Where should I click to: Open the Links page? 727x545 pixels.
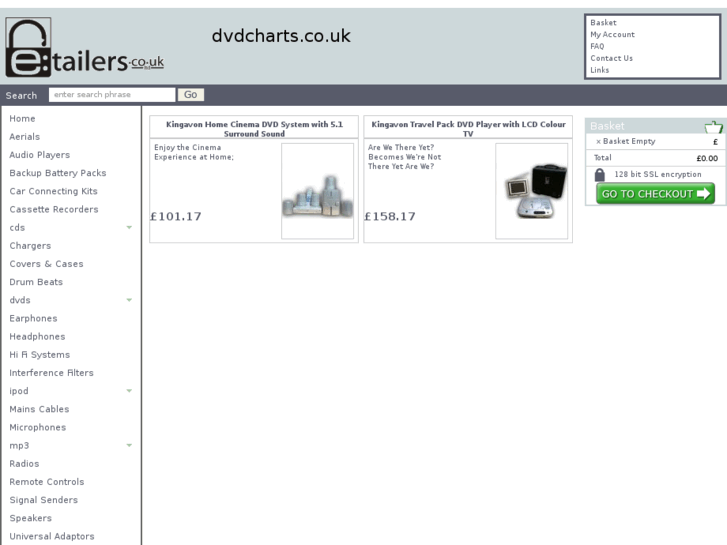pyautogui.click(x=599, y=70)
